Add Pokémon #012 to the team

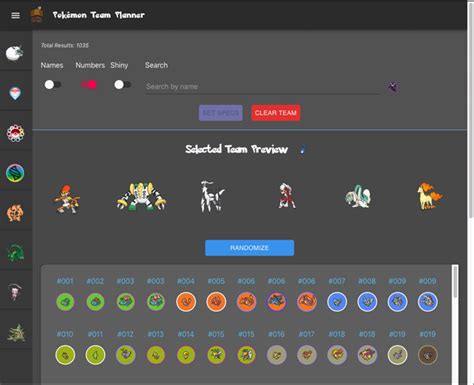[x=126, y=355]
